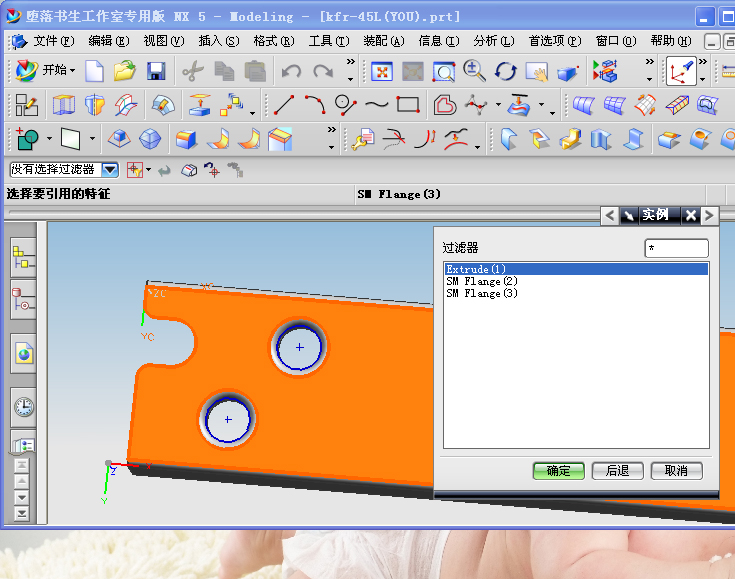Open the 插入(S) menu
Viewport: 735px width, 579px height.
point(218,41)
